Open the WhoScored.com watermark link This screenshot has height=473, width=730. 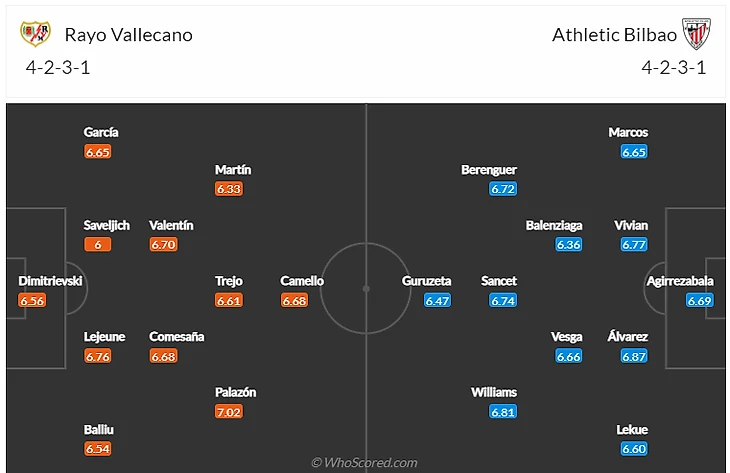[x=364, y=462]
